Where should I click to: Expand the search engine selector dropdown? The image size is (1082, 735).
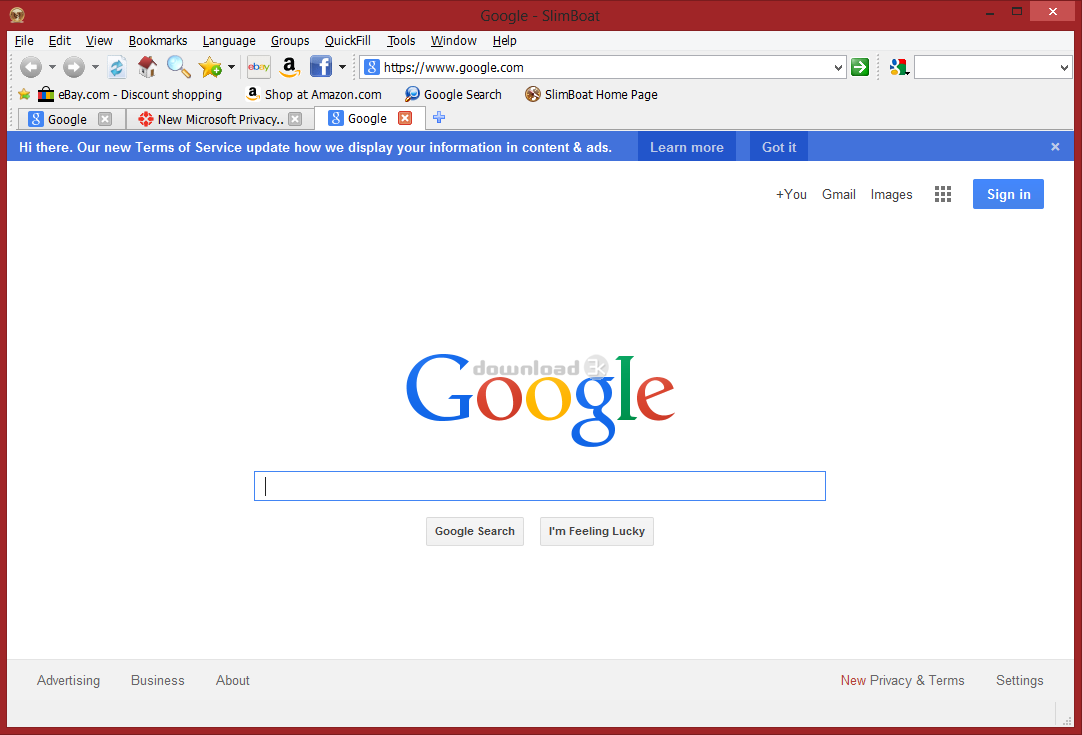[x=1064, y=67]
